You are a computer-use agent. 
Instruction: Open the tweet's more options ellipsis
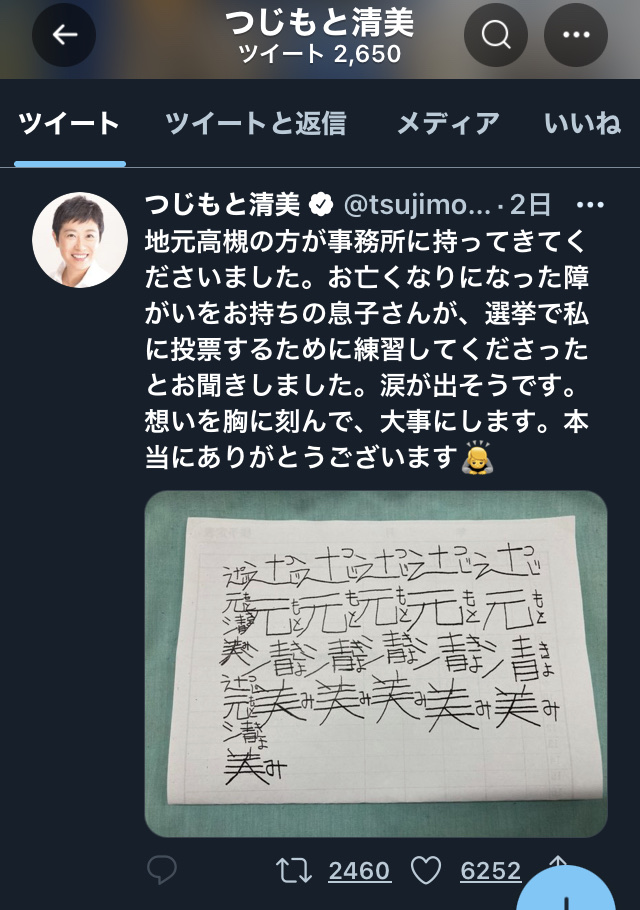590,205
